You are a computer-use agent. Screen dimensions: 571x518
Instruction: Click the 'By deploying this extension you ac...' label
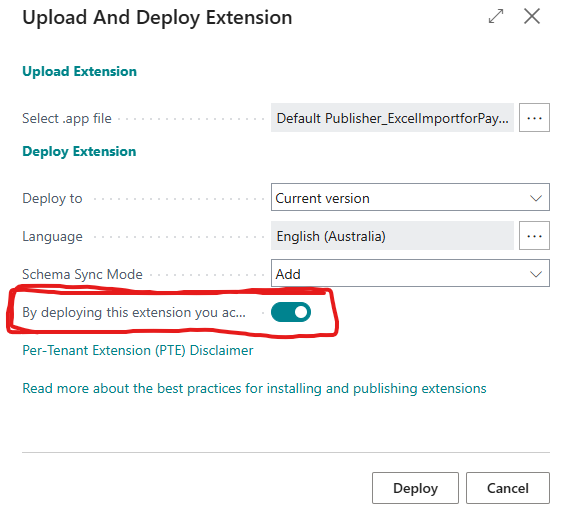(134, 313)
